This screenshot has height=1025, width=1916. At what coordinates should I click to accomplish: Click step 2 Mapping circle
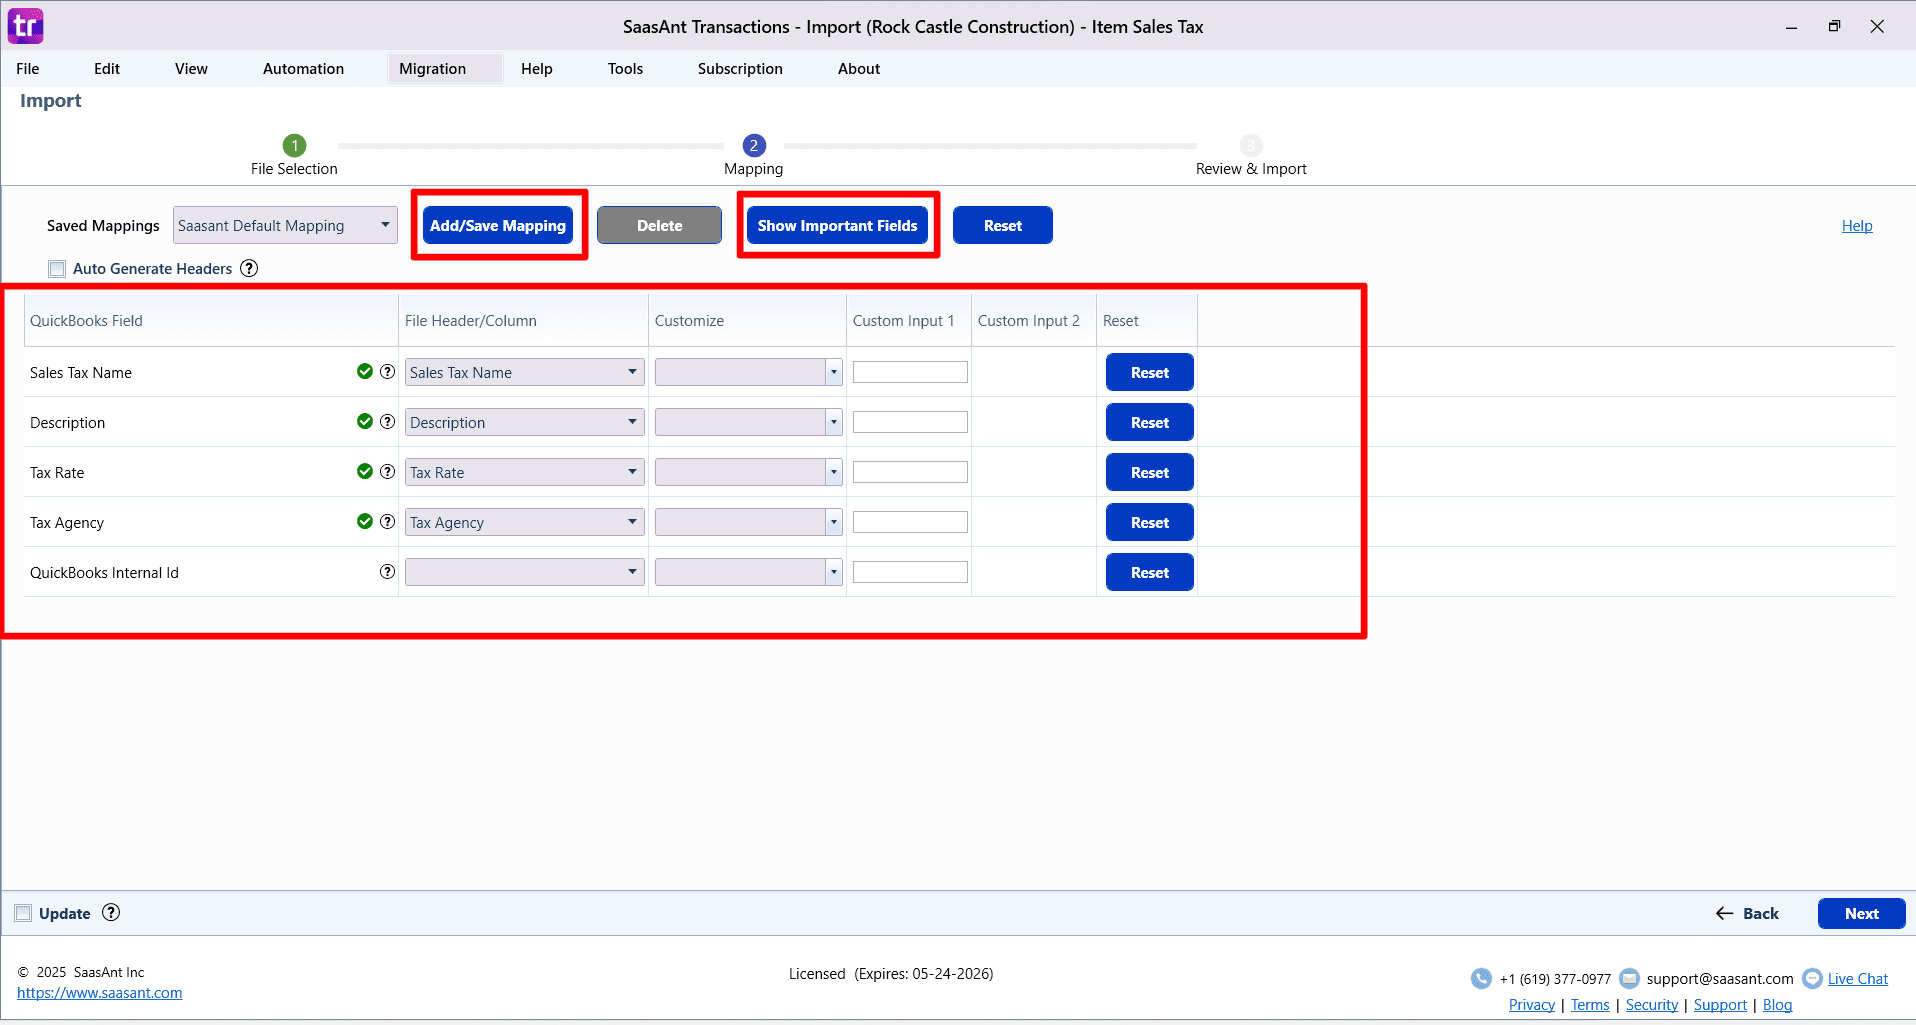click(x=754, y=145)
